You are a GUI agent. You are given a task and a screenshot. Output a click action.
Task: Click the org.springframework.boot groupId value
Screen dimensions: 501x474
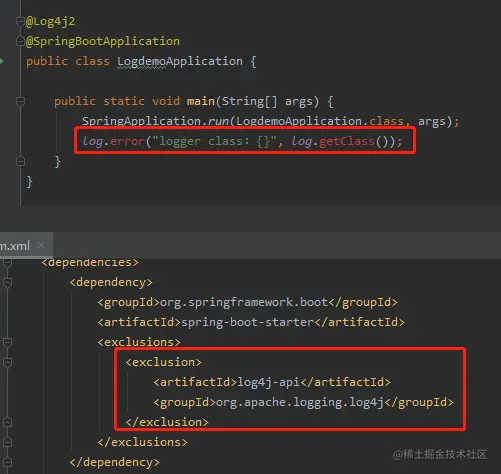(x=244, y=302)
